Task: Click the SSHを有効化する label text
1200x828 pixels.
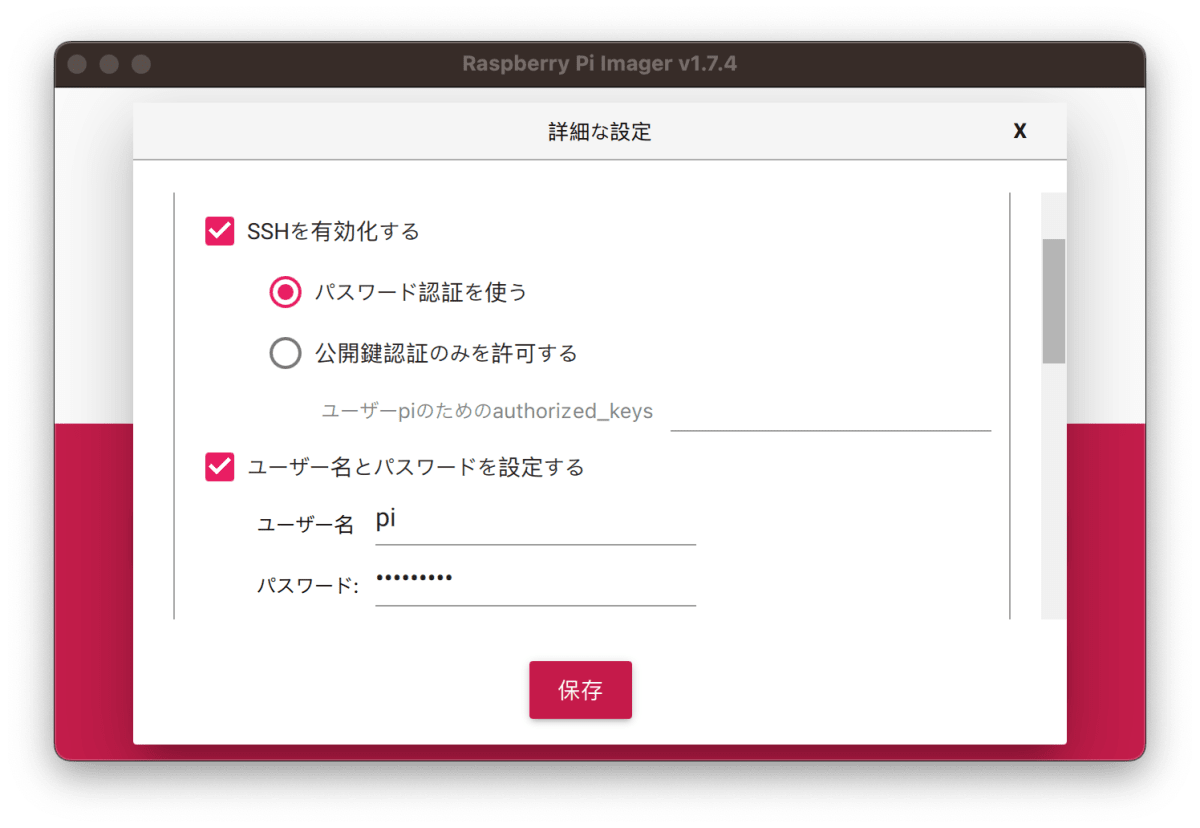Action: point(333,232)
